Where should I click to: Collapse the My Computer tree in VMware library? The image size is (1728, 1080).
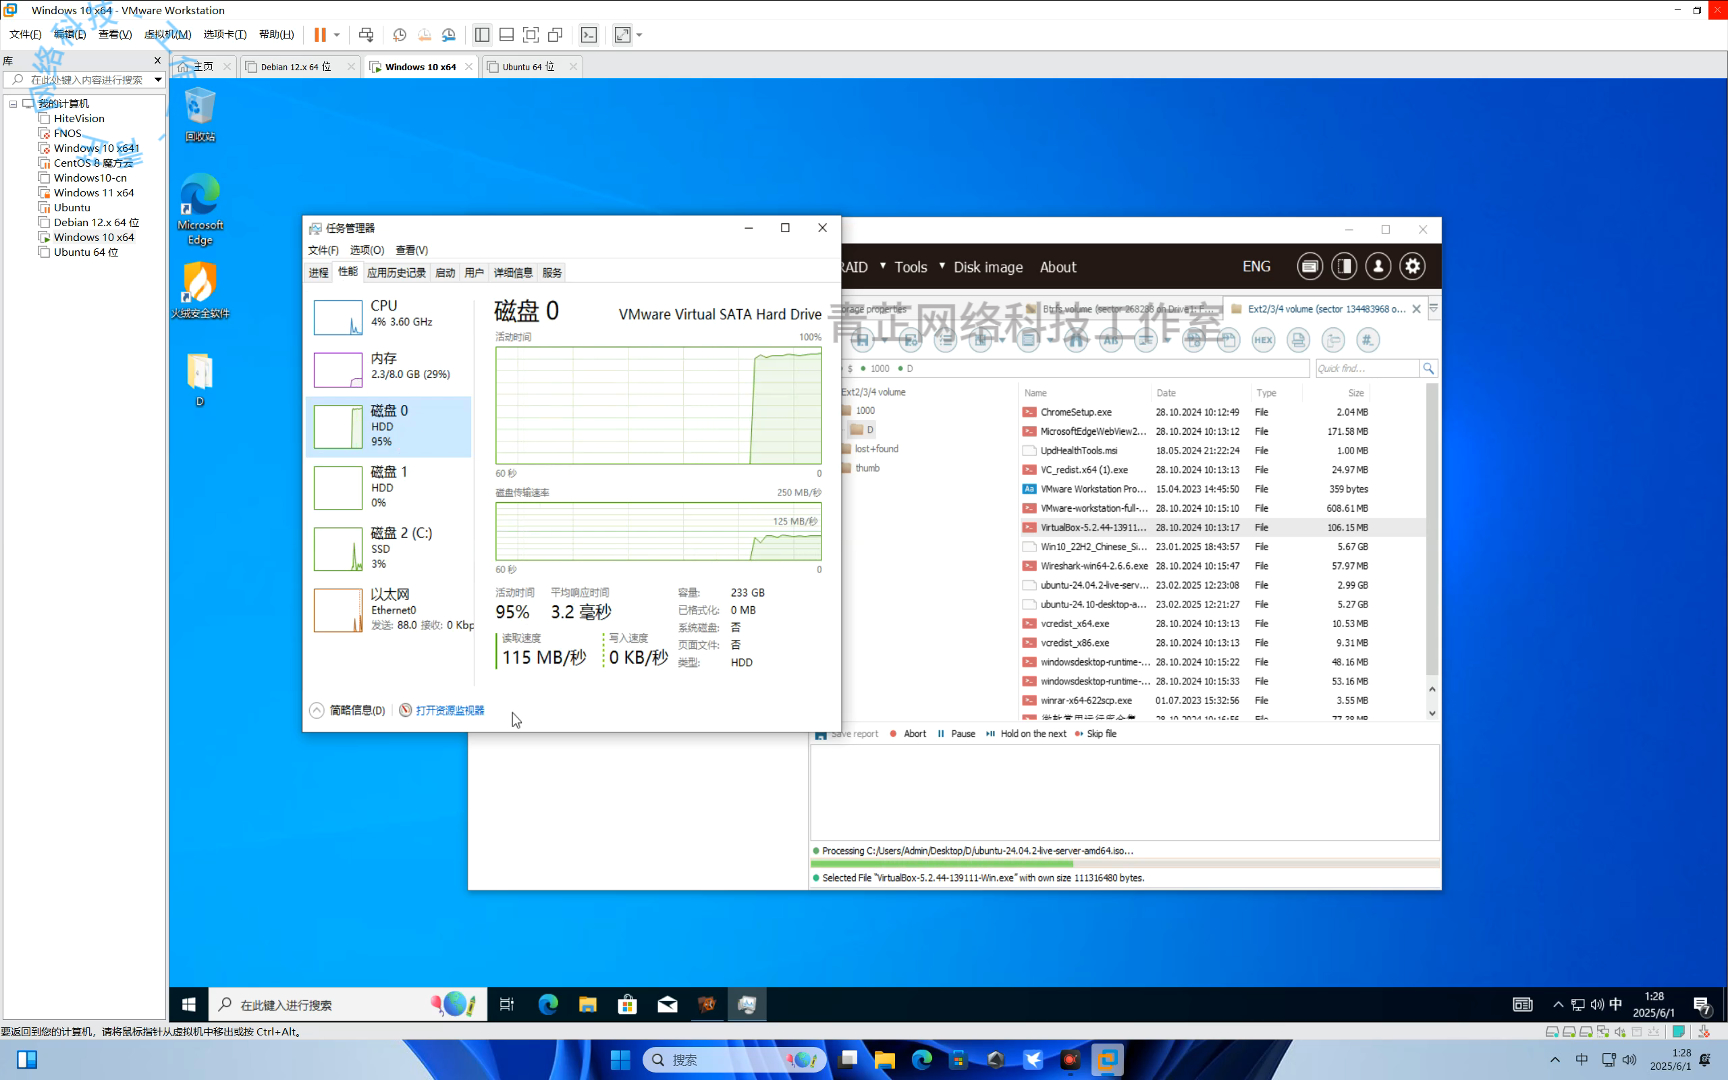click(x=13, y=103)
